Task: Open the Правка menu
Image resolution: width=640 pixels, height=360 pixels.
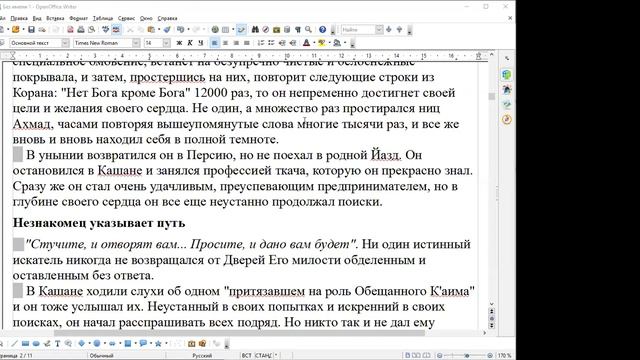Action: coord(19,18)
